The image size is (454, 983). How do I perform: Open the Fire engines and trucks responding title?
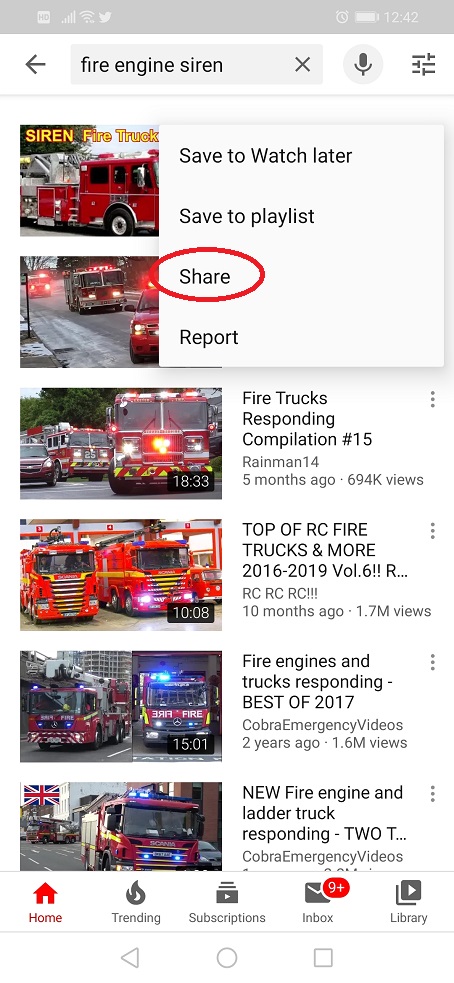[317, 681]
